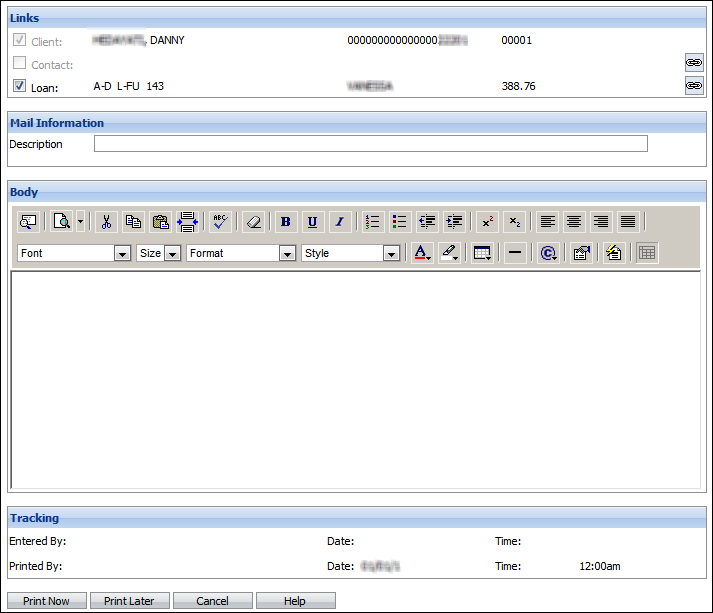Click the Cancel button

[213, 601]
